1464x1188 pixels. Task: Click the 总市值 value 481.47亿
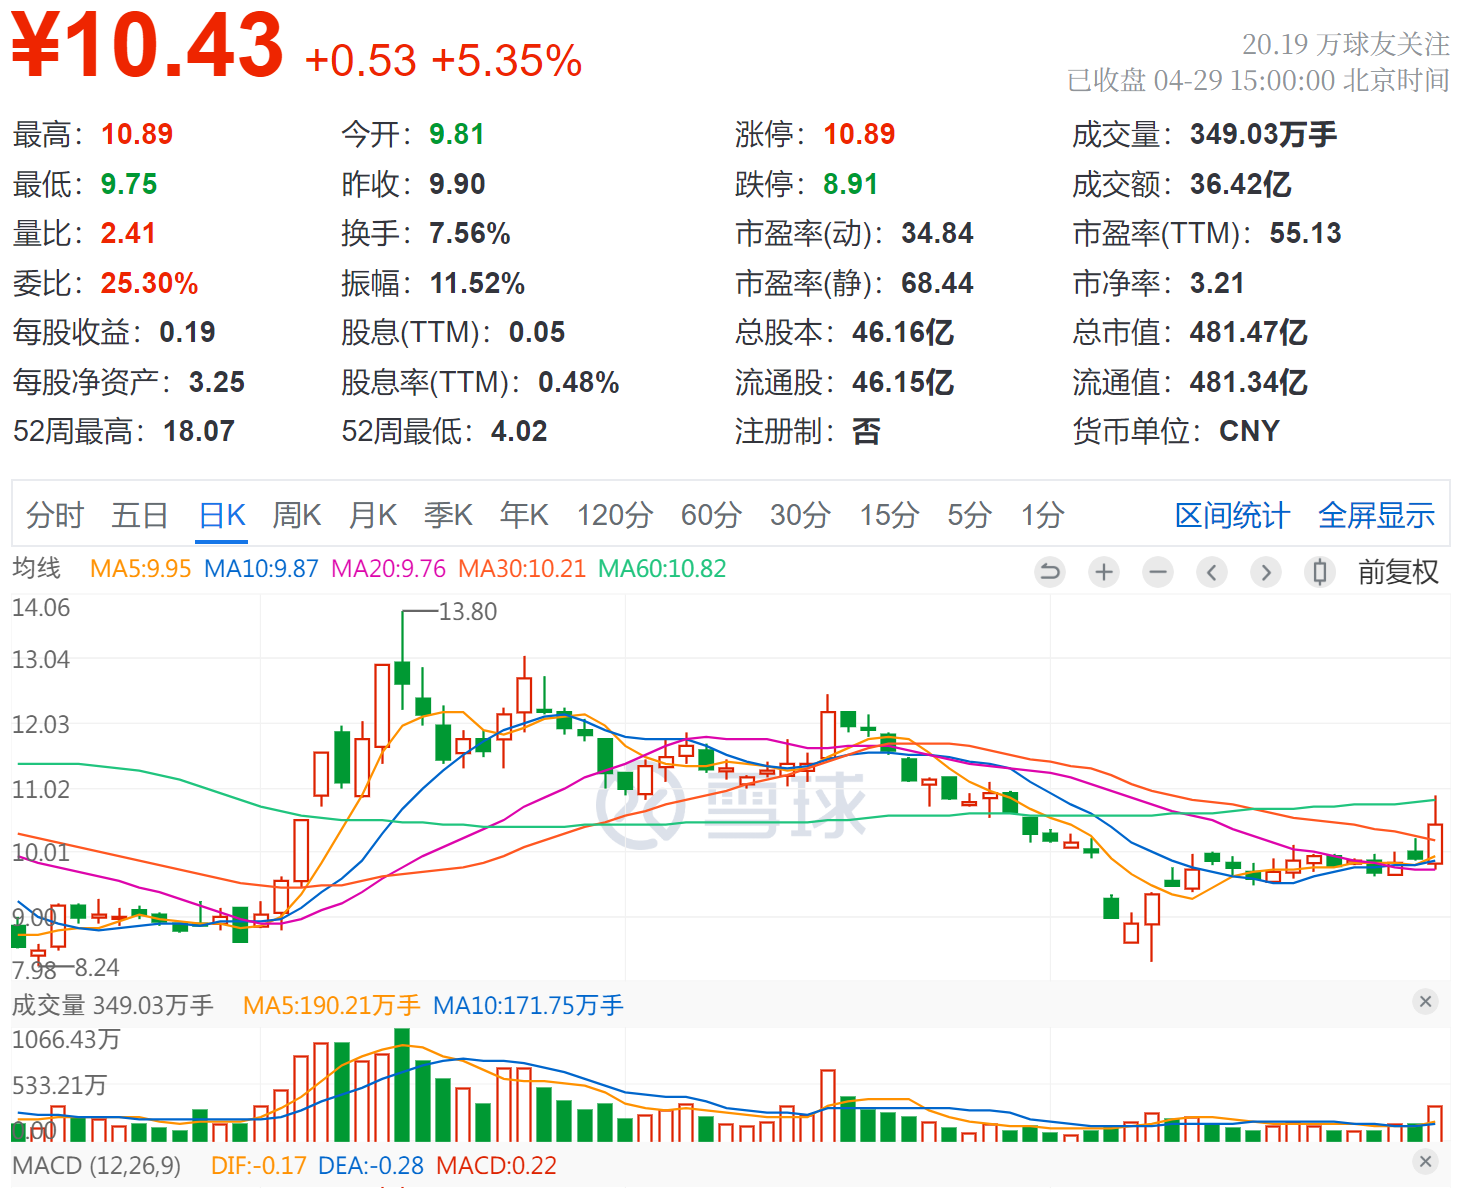1248,332
